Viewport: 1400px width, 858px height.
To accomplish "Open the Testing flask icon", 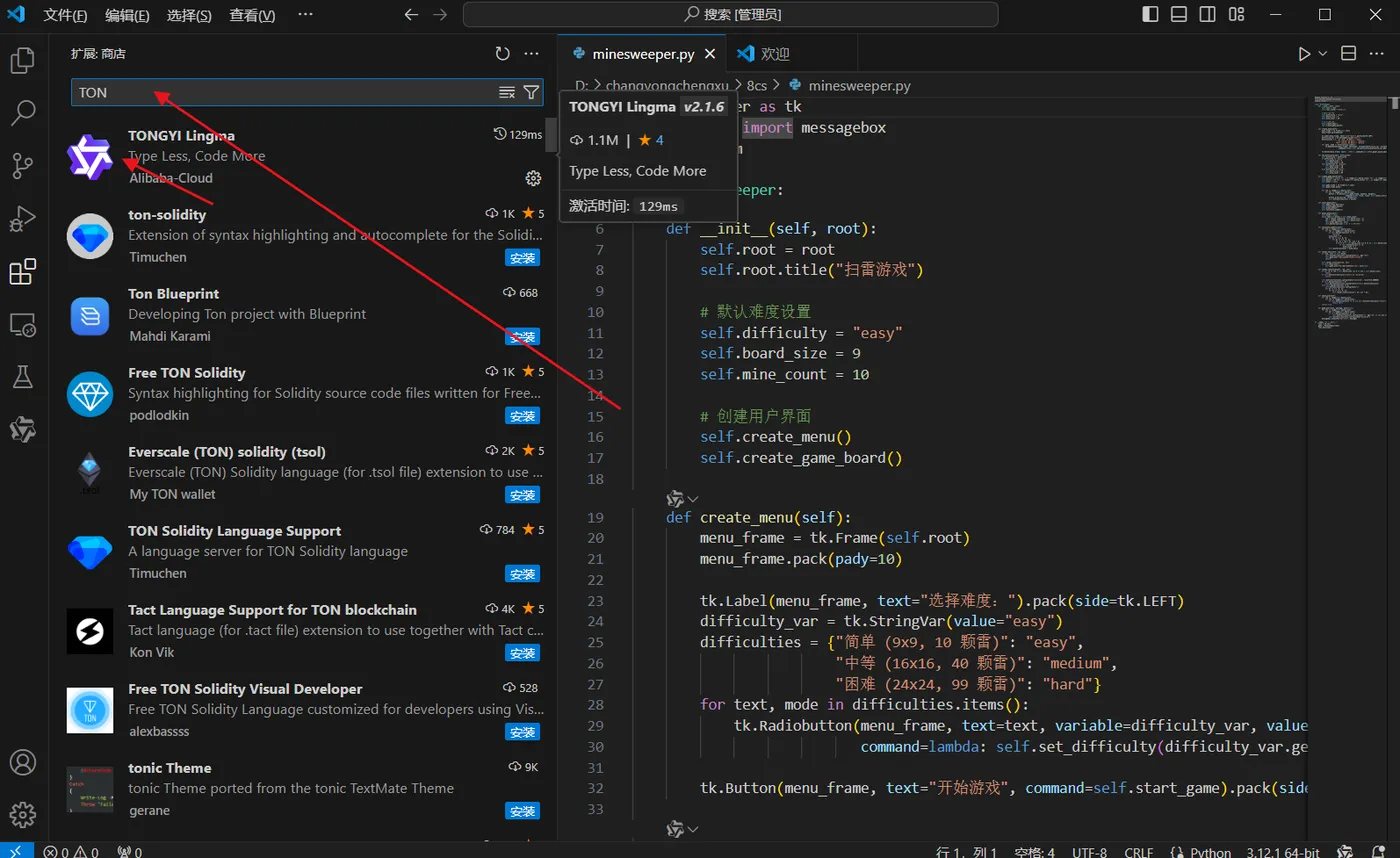I will (23, 377).
